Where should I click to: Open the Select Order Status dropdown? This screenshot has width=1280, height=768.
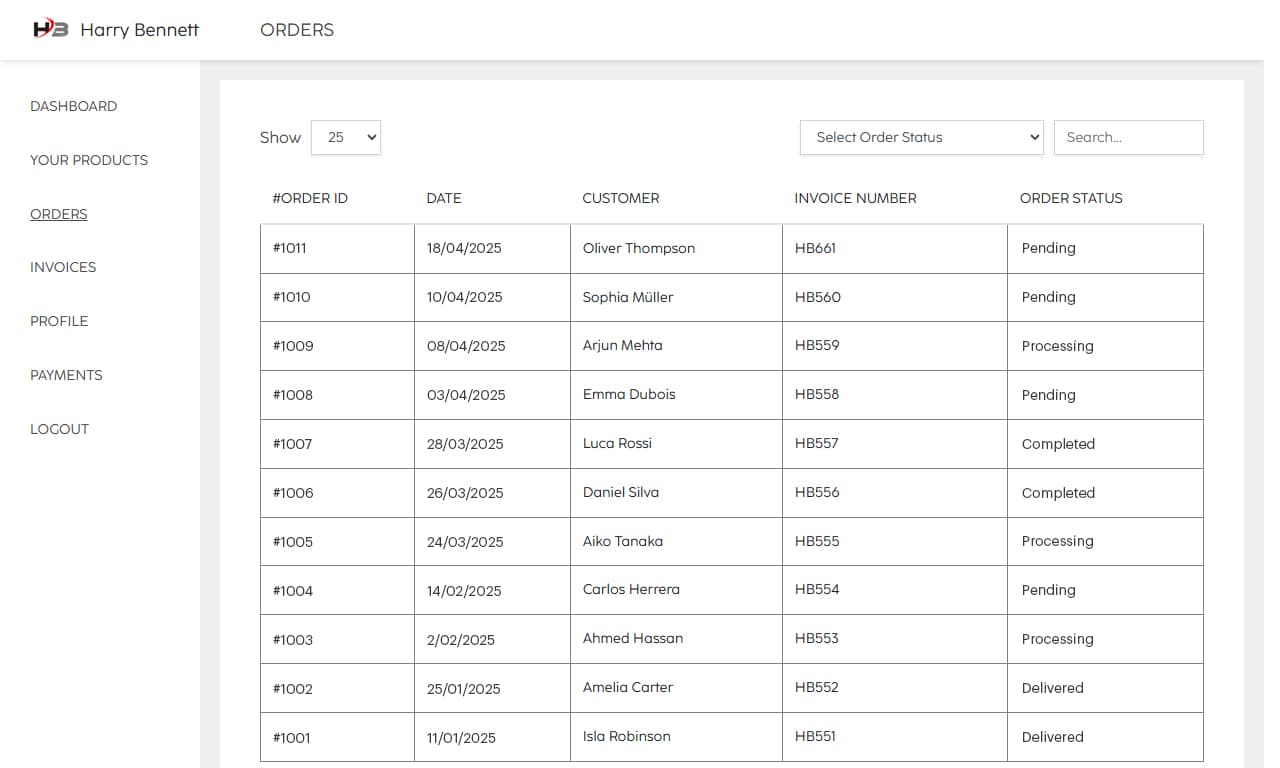(921, 138)
